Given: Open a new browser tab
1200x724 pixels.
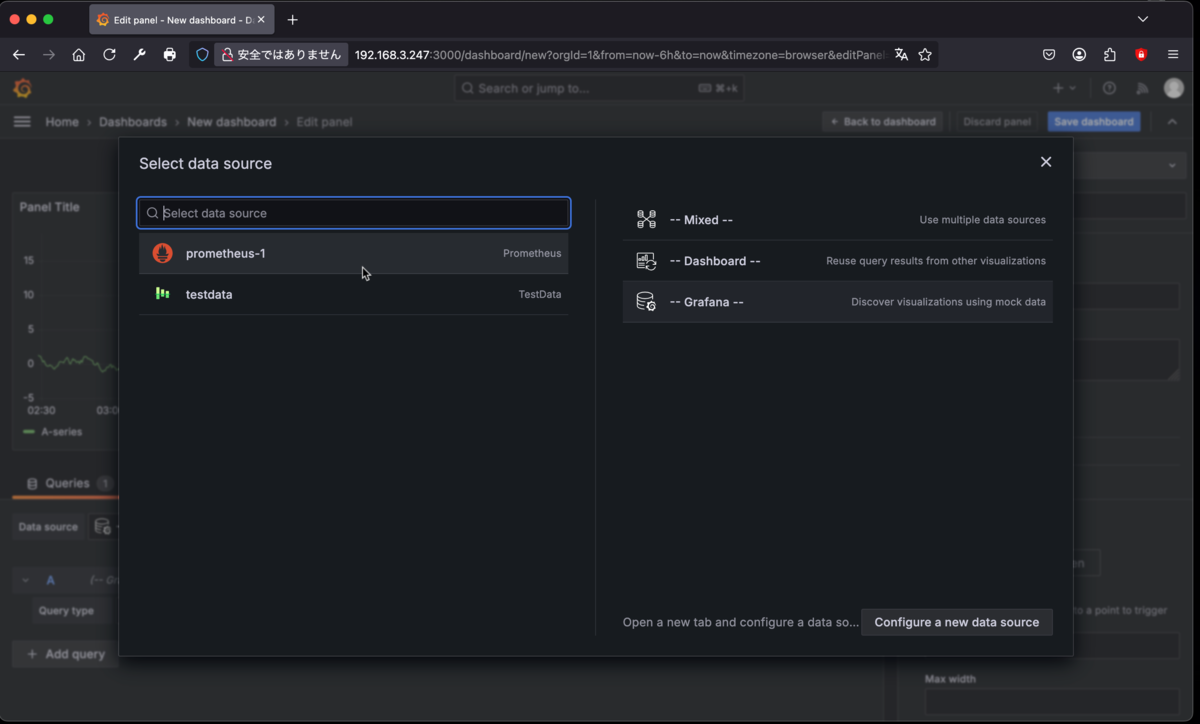Looking at the screenshot, I should [292, 20].
